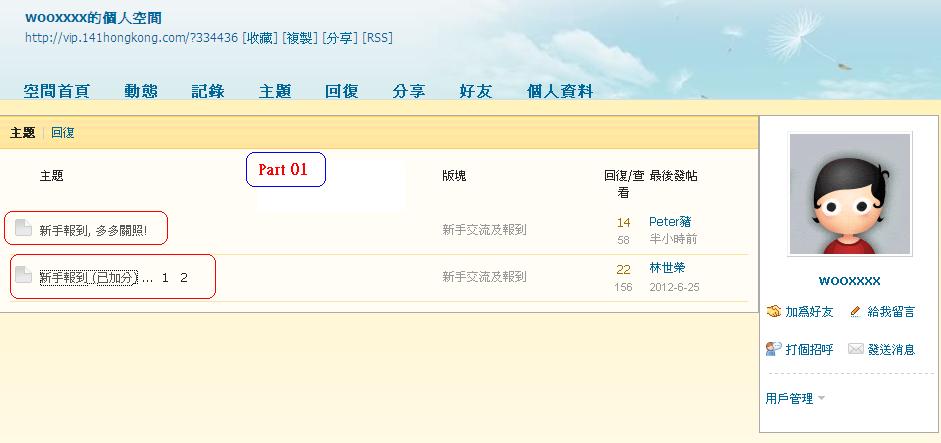The image size is (941, 443).
Task: Click document icon beside 新手報到, 多多關照!
Action: pyautogui.click(x=23, y=228)
